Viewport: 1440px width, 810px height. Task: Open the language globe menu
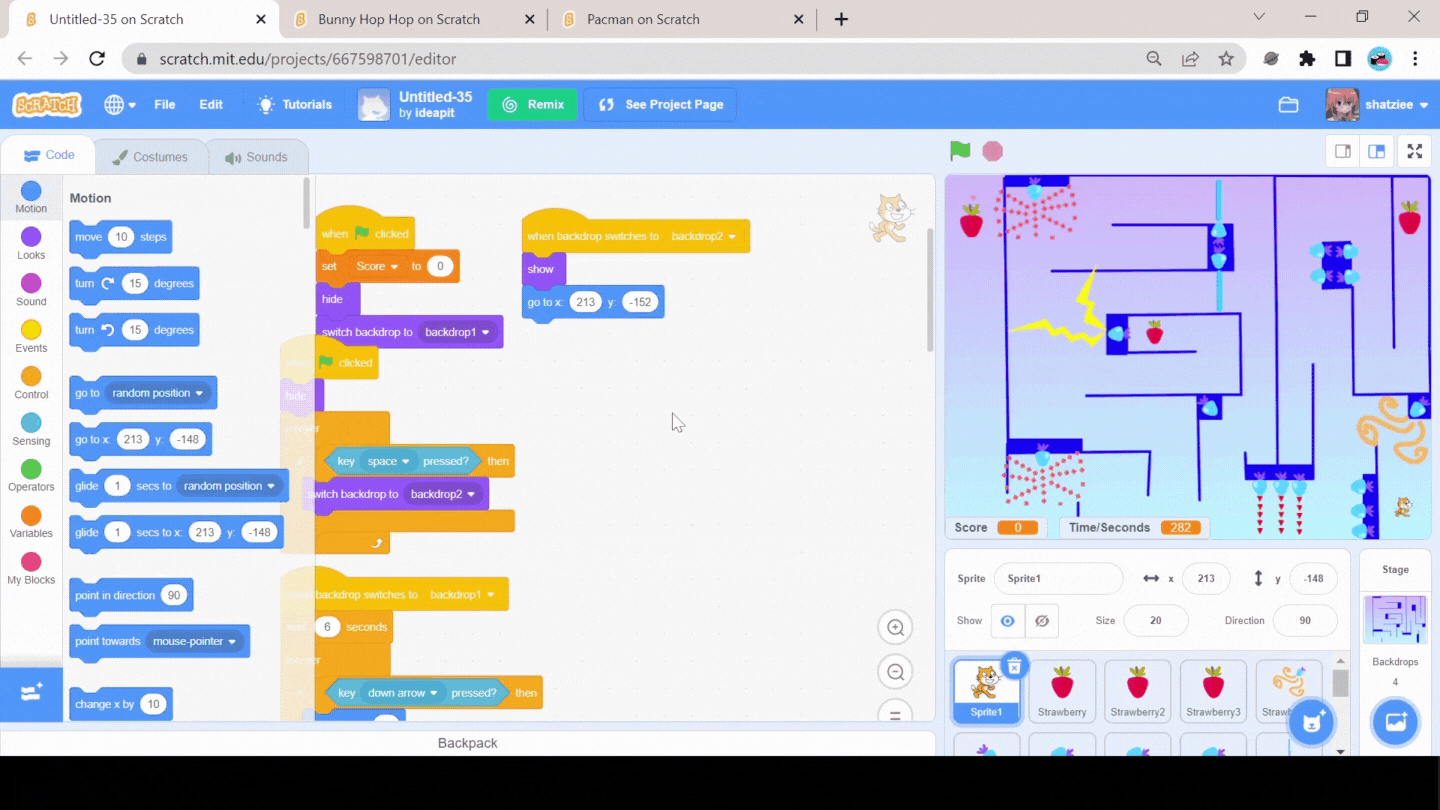[x=120, y=104]
